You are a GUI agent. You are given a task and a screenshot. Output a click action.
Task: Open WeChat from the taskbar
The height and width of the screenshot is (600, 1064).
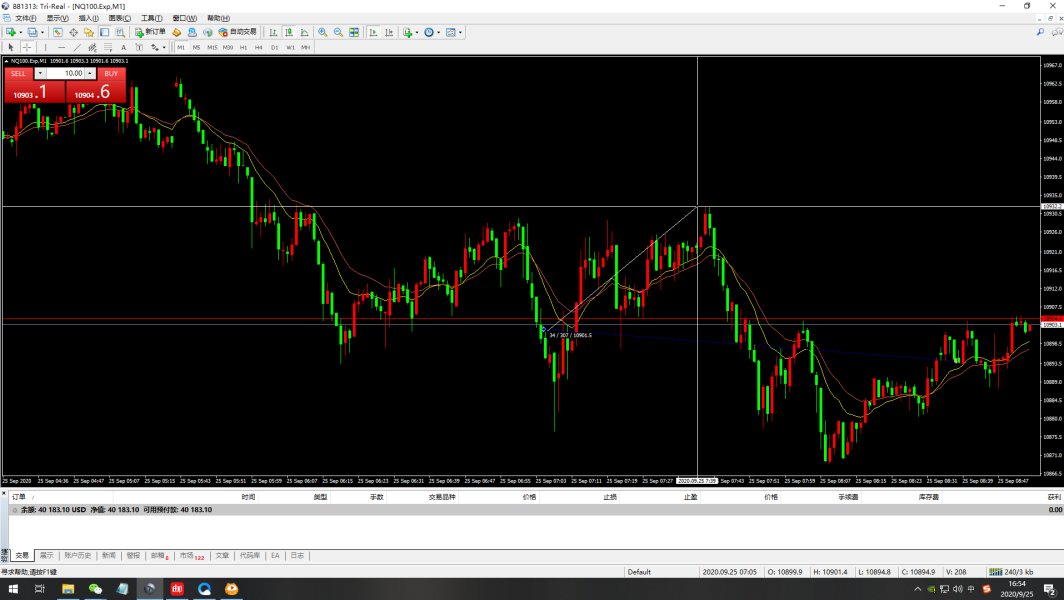click(x=95, y=588)
